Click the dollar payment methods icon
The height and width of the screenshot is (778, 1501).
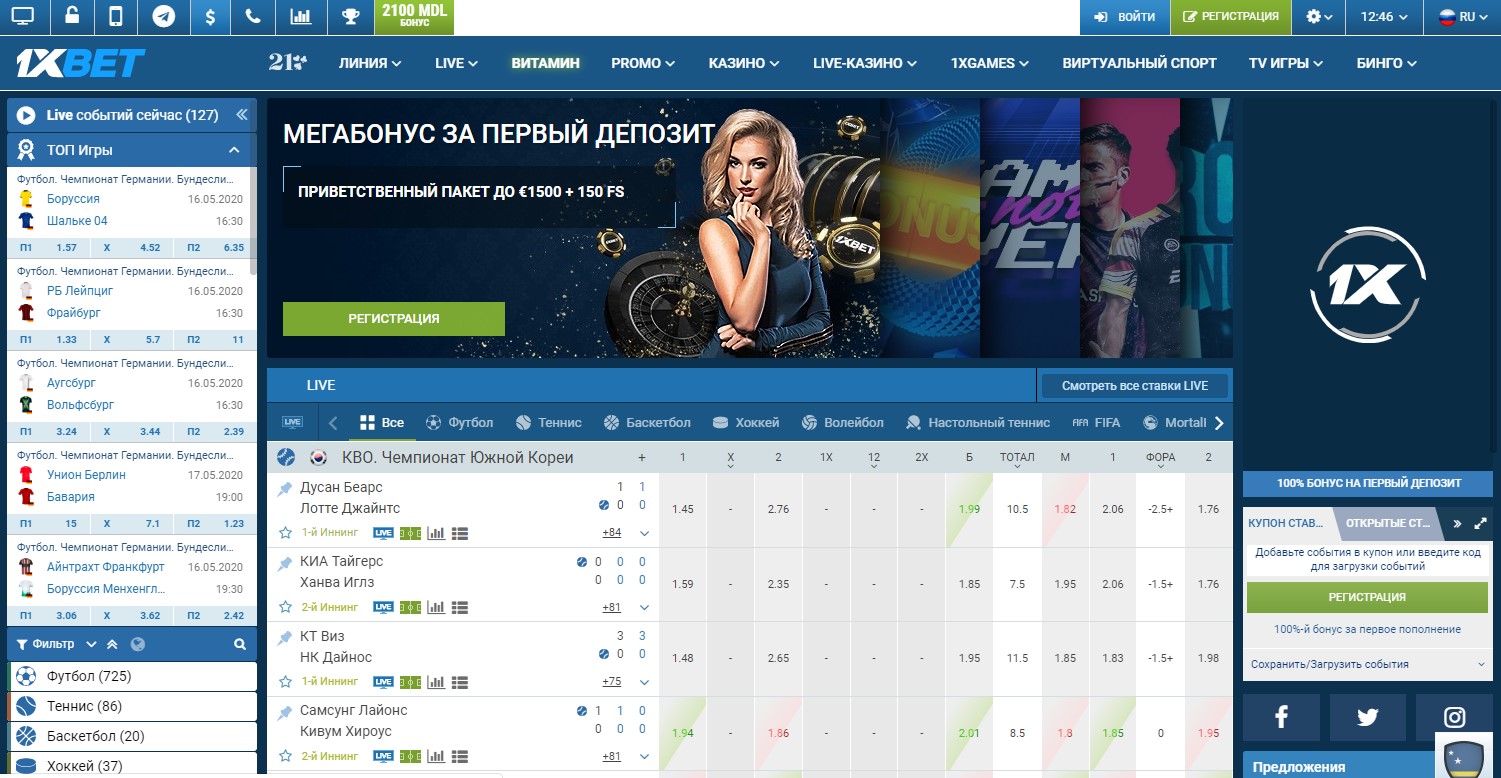(208, 15)
